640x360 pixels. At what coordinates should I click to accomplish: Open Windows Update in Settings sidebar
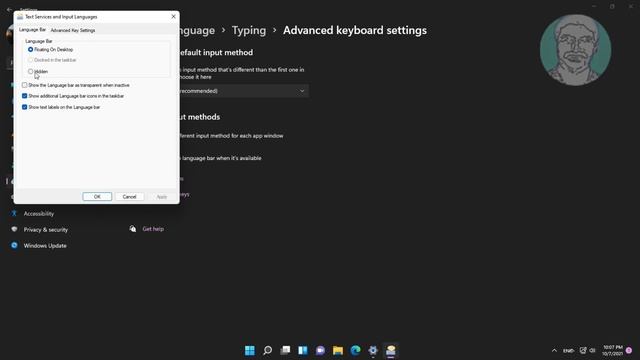45,246
